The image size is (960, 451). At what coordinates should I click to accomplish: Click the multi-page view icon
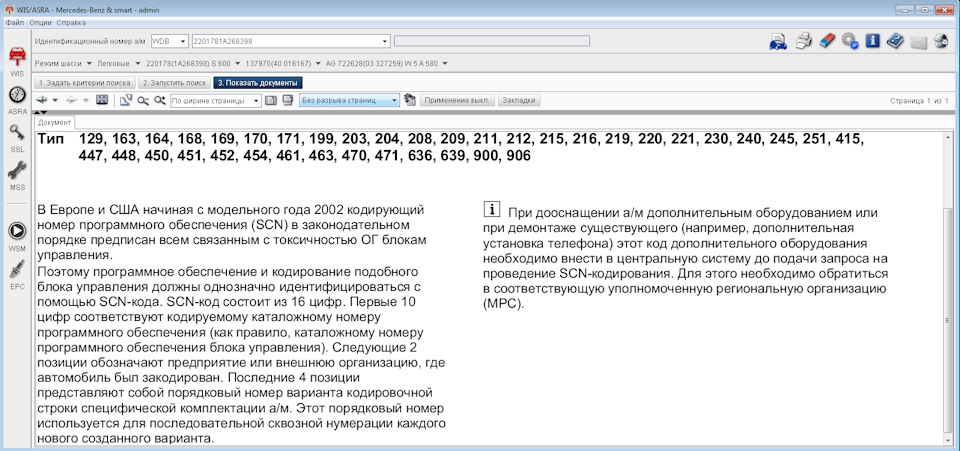tap(287, 100)
